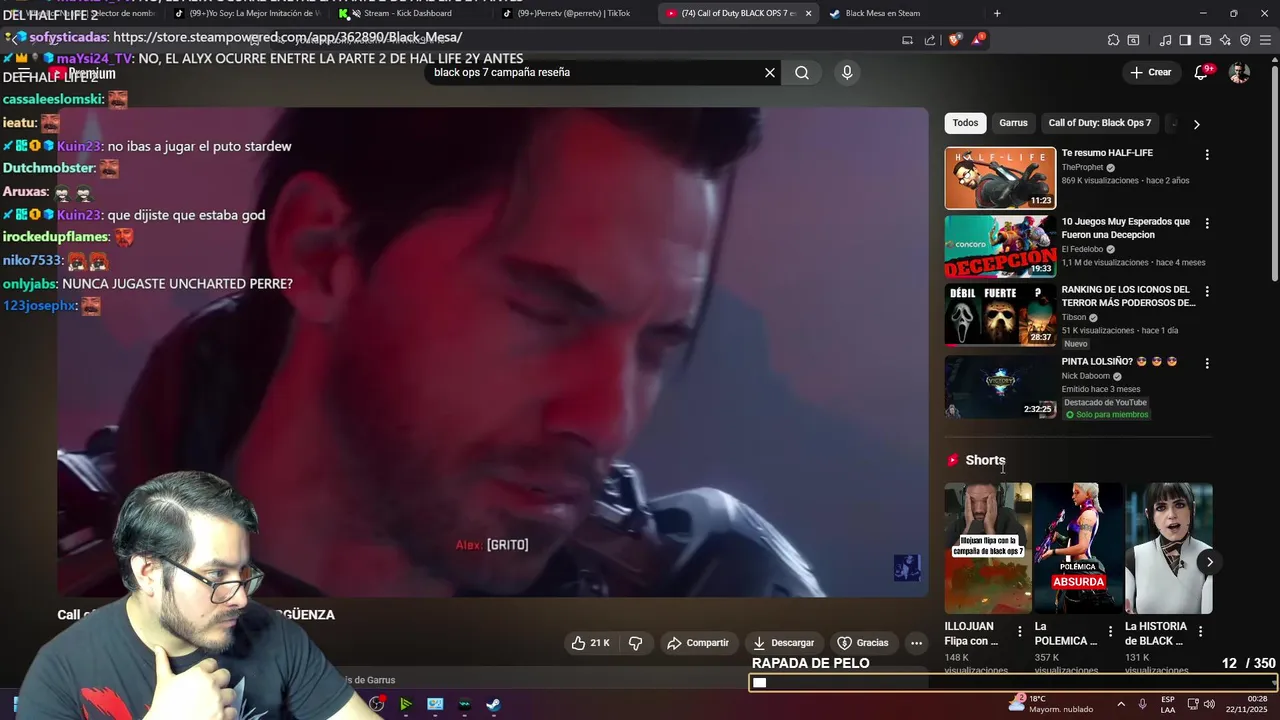
Task: Open more actions menu beside Gracias
Action: point(916,643)
